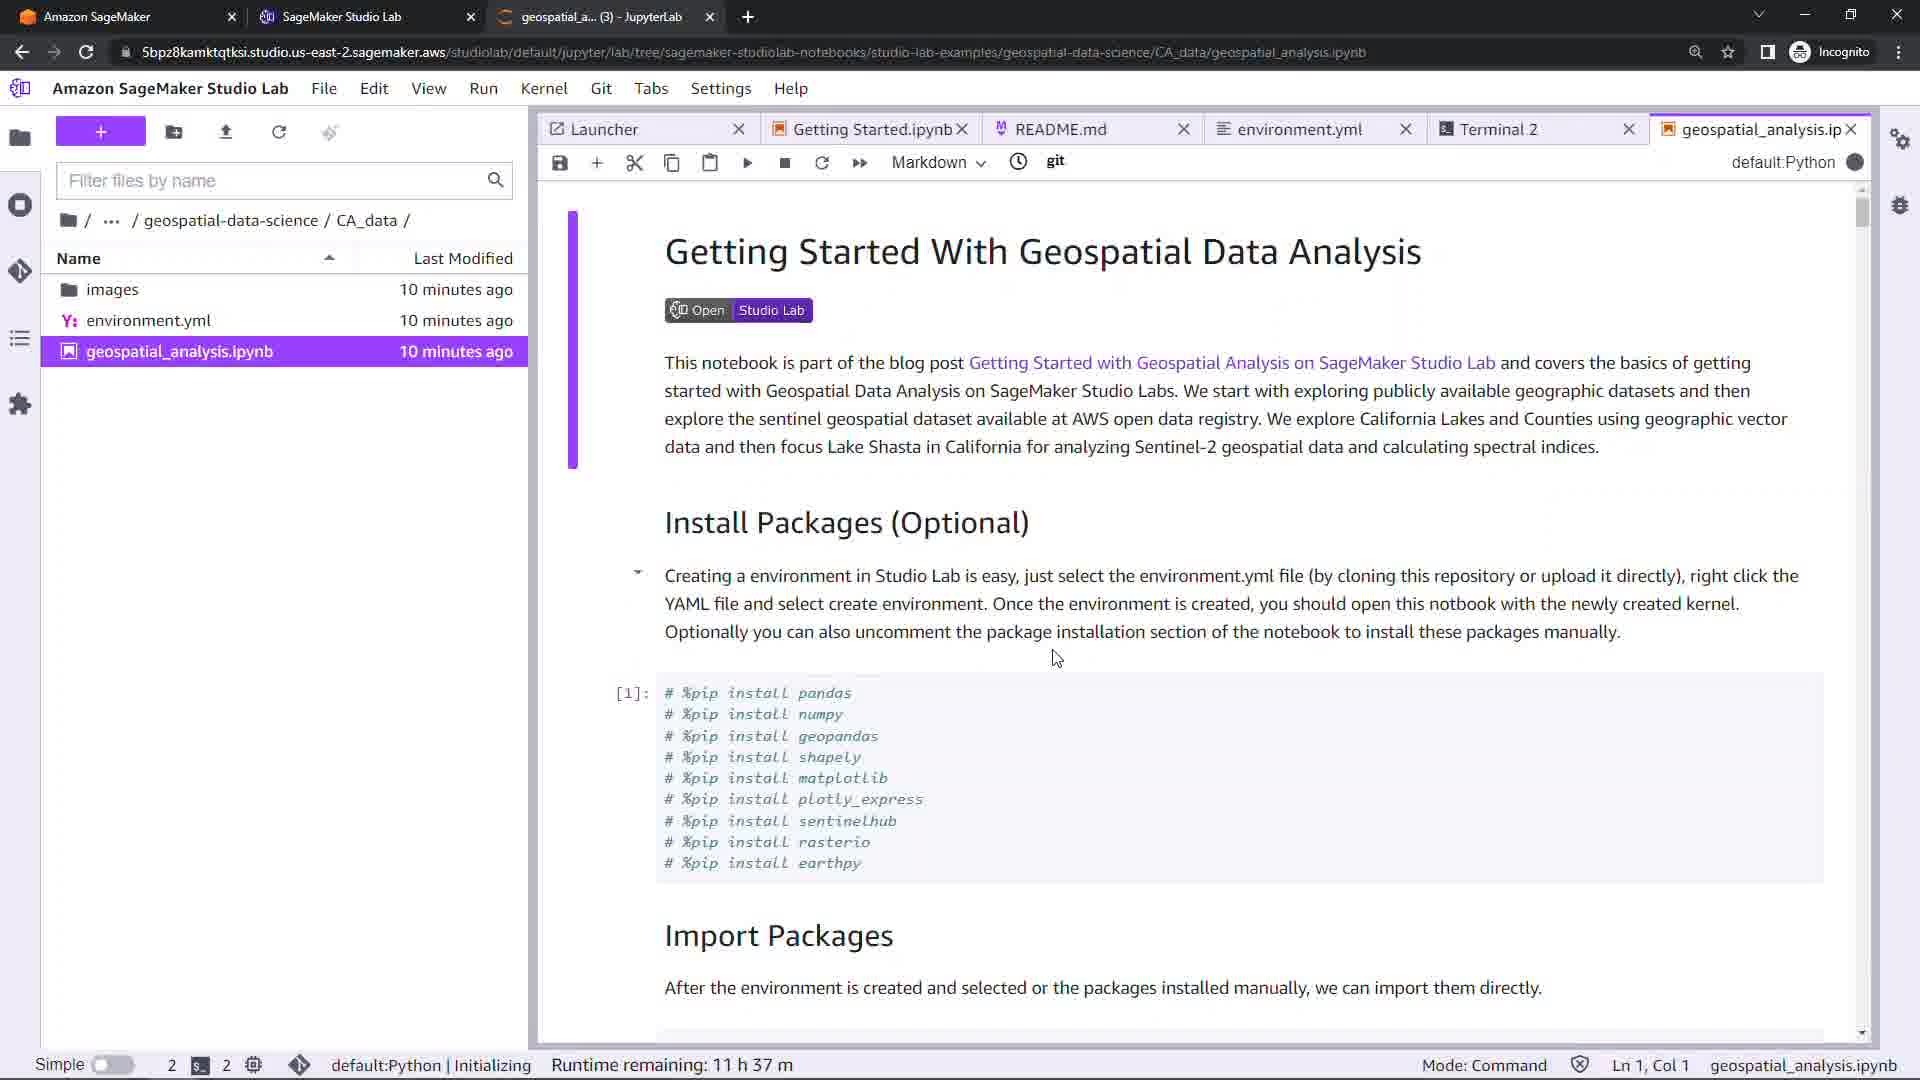Collapse the Install Packages section arrow

click(637, 573)
